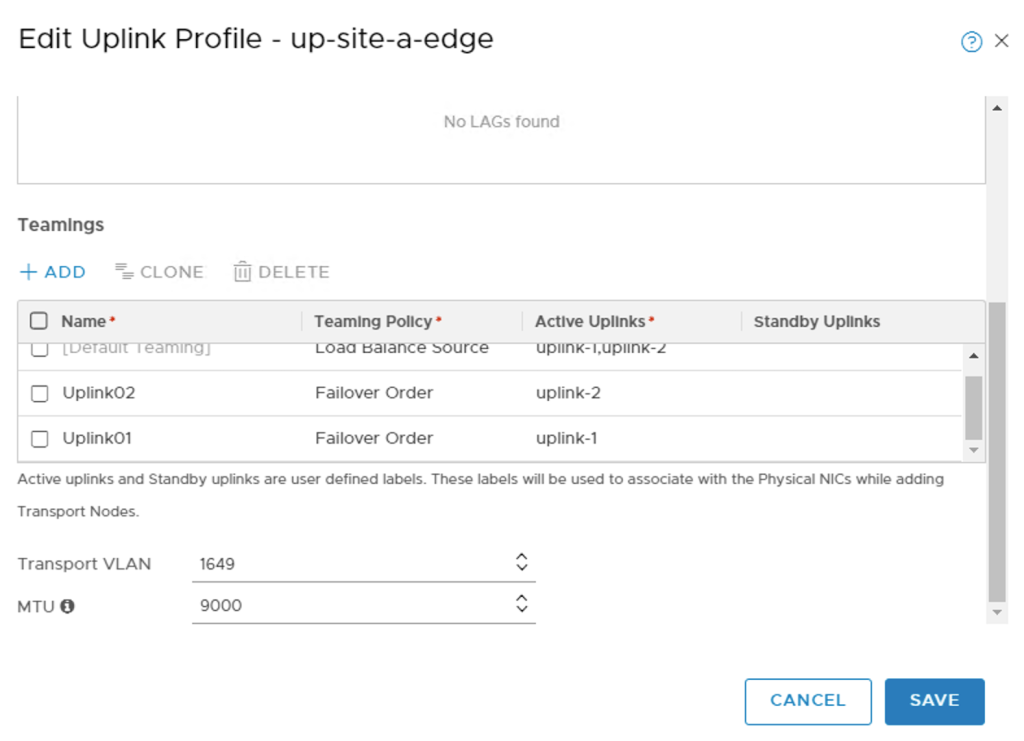The image size is (1024, 741).
Task: Click the Default Teaming row checkbox
Action: tap(39, 347)
